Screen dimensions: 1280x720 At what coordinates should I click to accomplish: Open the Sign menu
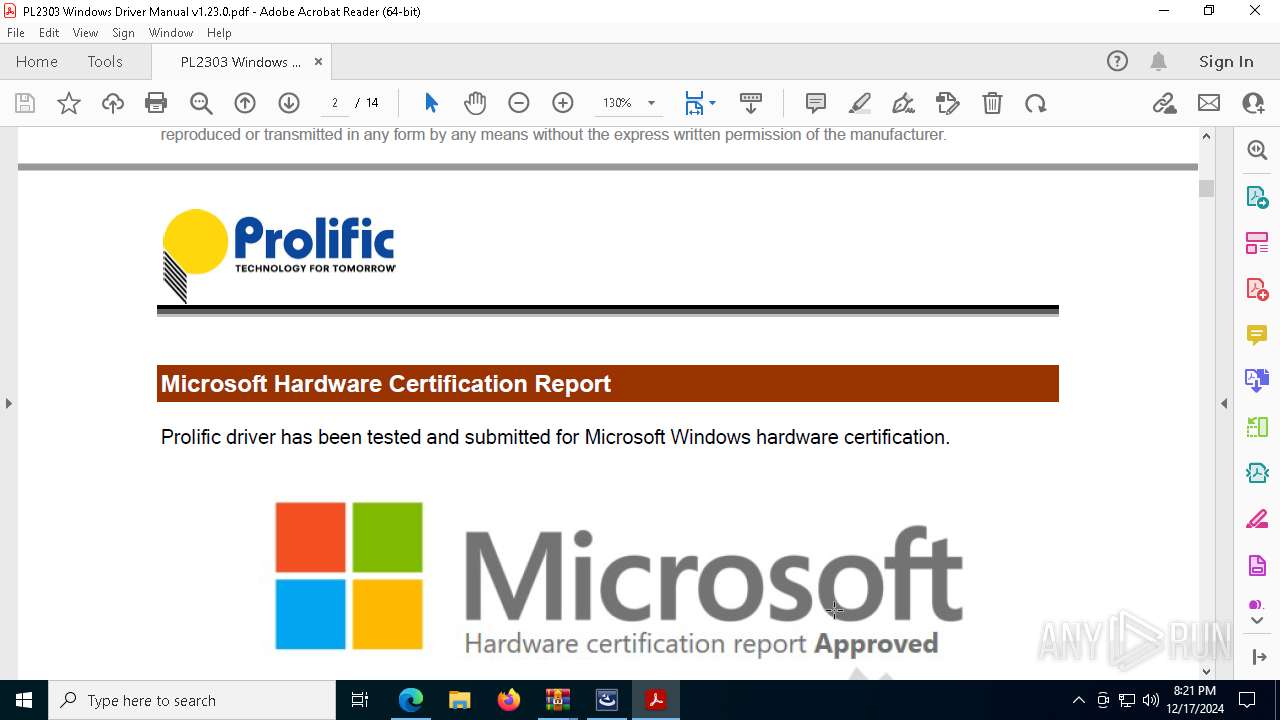[123, 33]
